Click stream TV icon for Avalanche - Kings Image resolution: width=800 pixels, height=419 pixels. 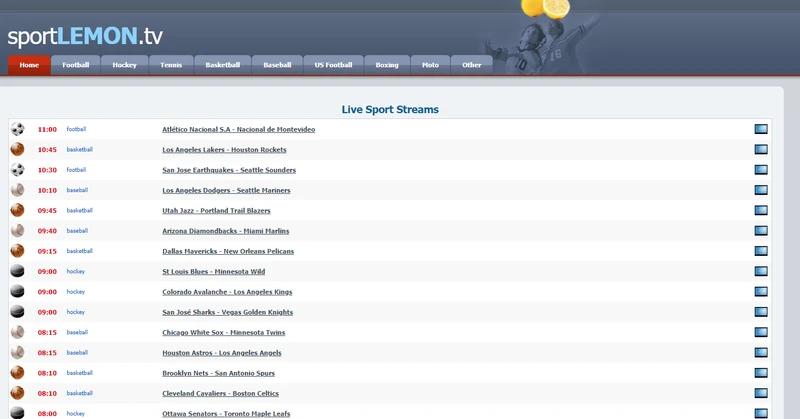[x=761, y=291]
